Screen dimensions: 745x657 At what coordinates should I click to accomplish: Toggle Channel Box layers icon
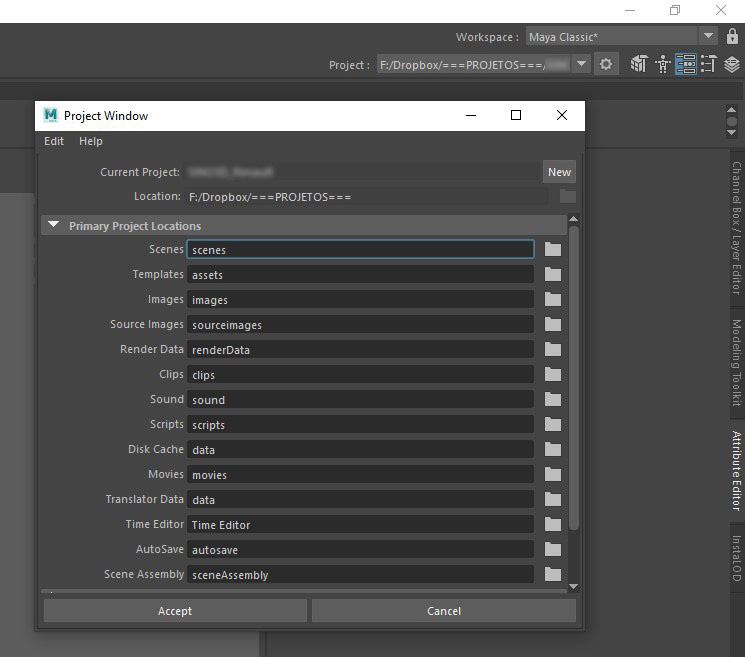tap(732, 64)
